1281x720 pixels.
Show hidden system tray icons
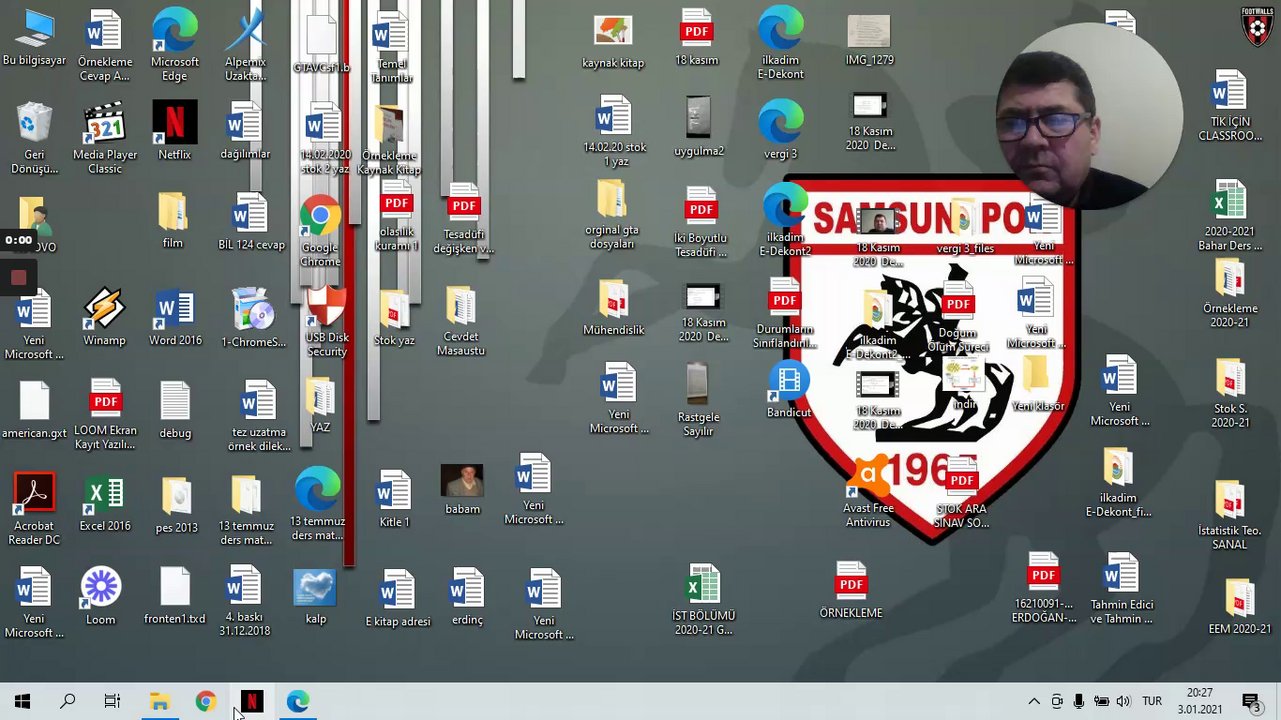[x=1034, y=702]
